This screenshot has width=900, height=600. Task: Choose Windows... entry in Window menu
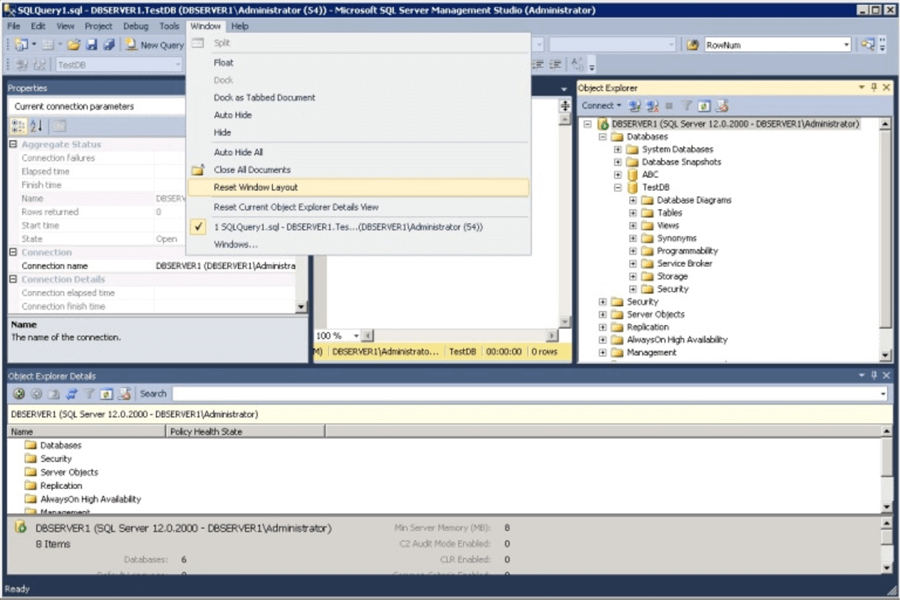358,245
